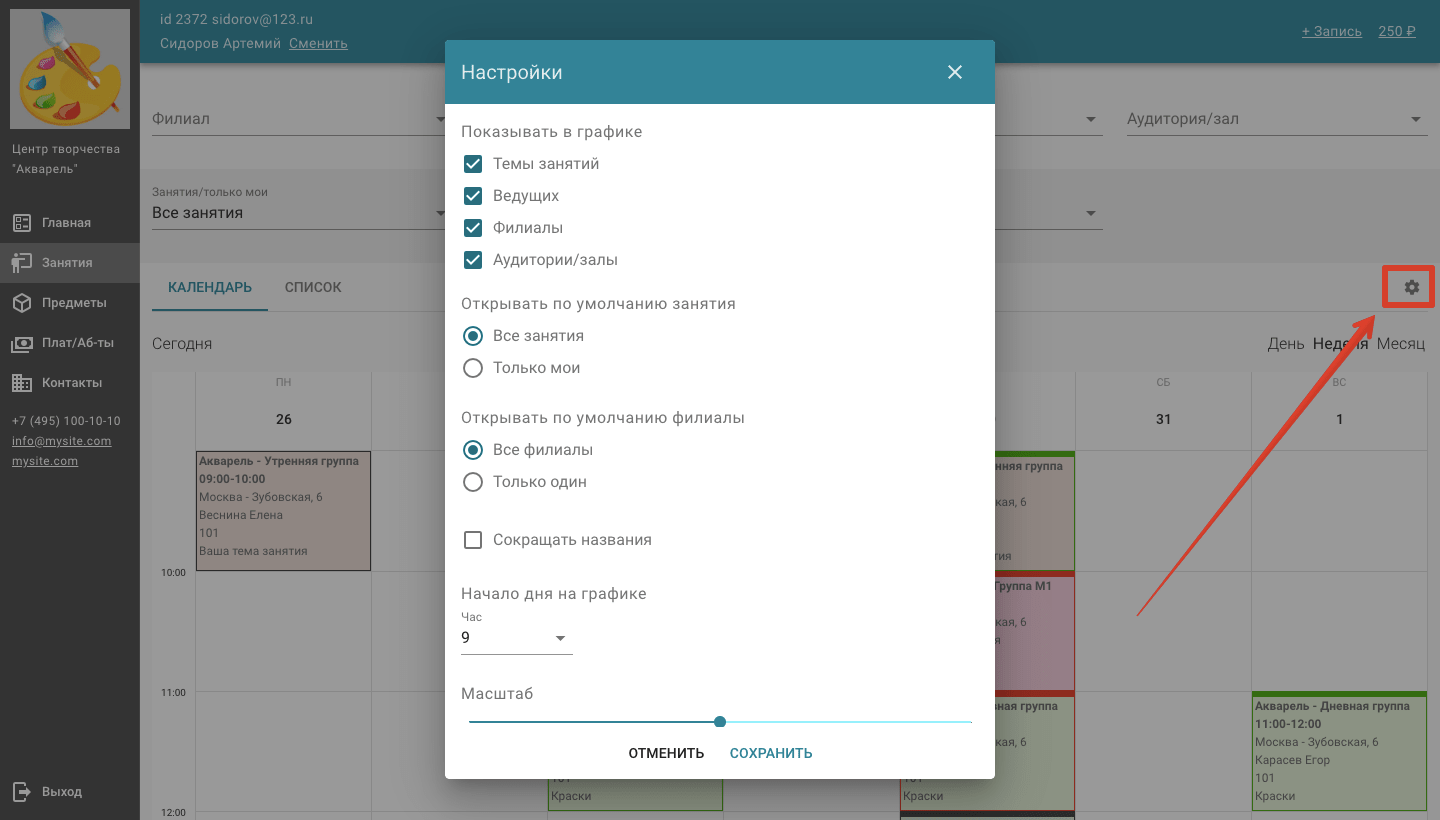Open the gear settings icon
Screen dimensions: 1440x820
click(x=1411, y=288)
